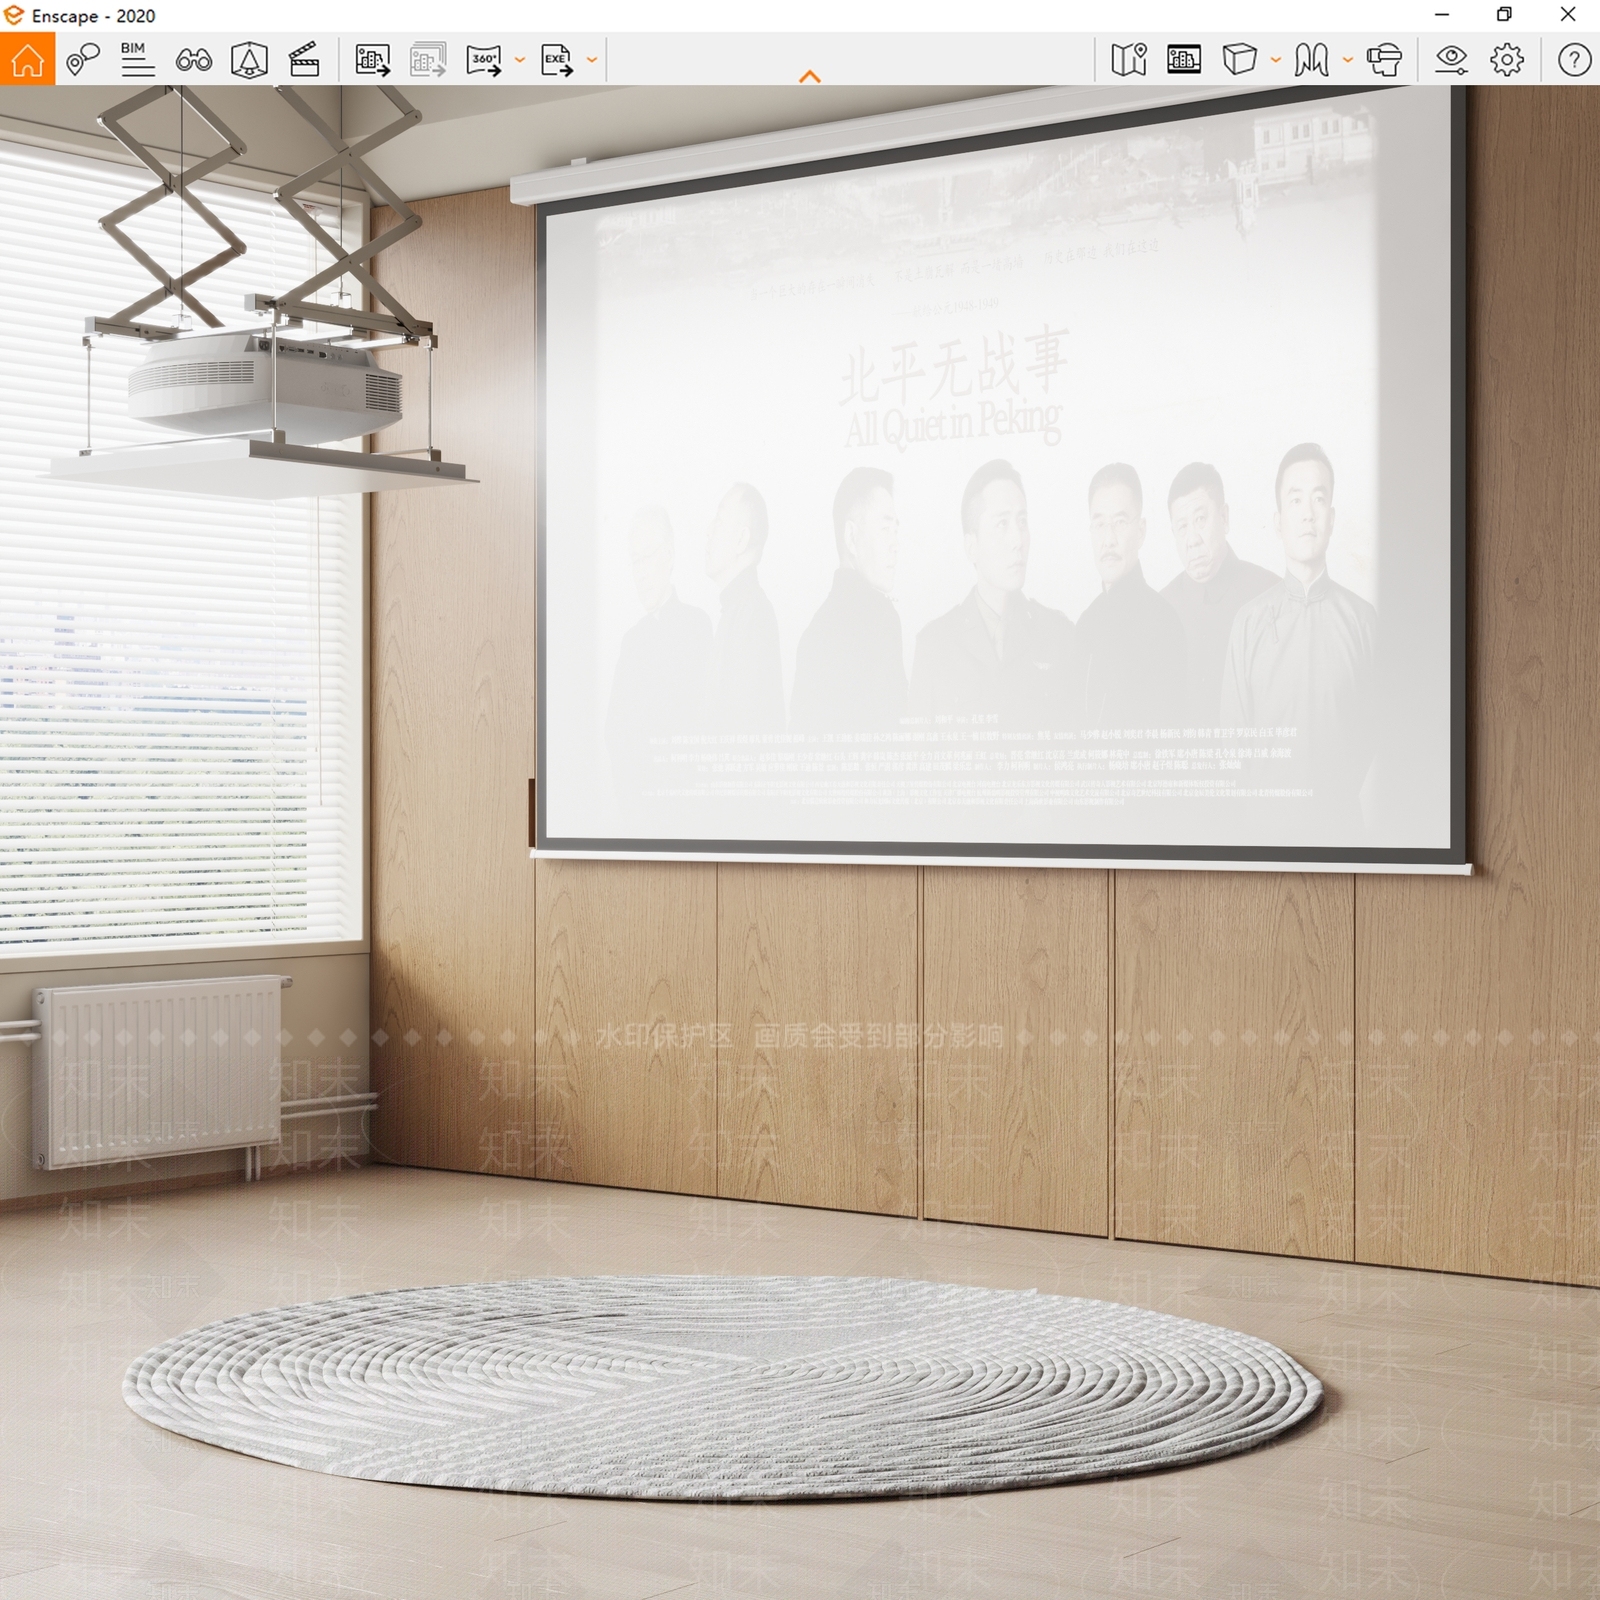The image size is (1600, 1600).
Task: Expand the book library dropdown arrow
Action: [x=1347, y=60]
